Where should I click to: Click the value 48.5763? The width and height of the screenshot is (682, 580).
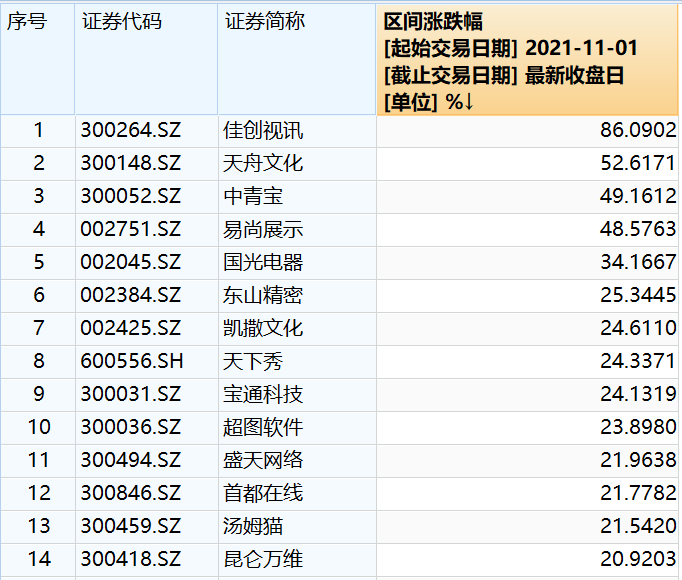click(638, 229)
